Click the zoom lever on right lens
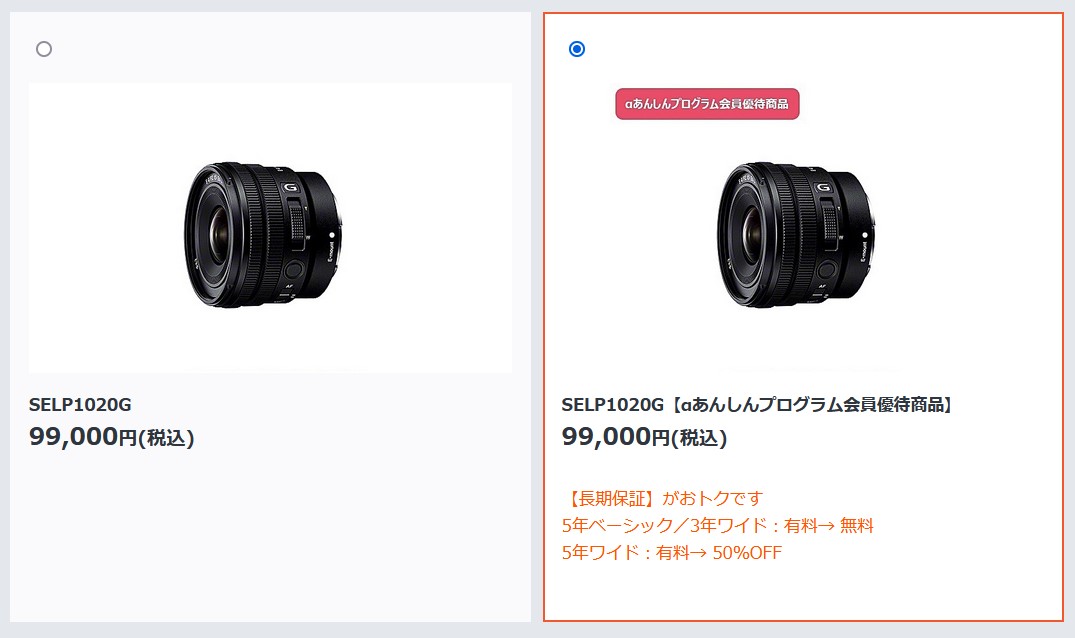1075x638 pixels. pos(830,223)
